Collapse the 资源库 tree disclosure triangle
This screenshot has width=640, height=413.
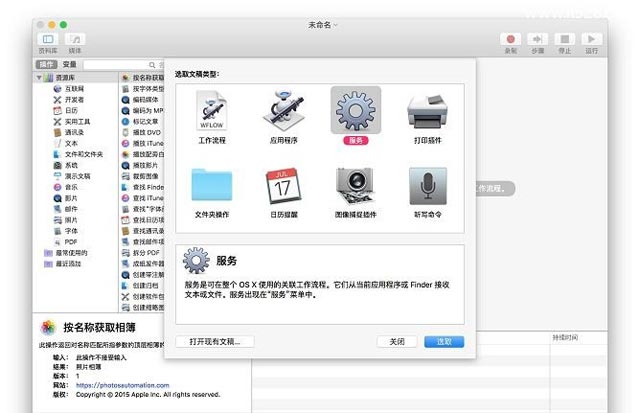(39, 78)
